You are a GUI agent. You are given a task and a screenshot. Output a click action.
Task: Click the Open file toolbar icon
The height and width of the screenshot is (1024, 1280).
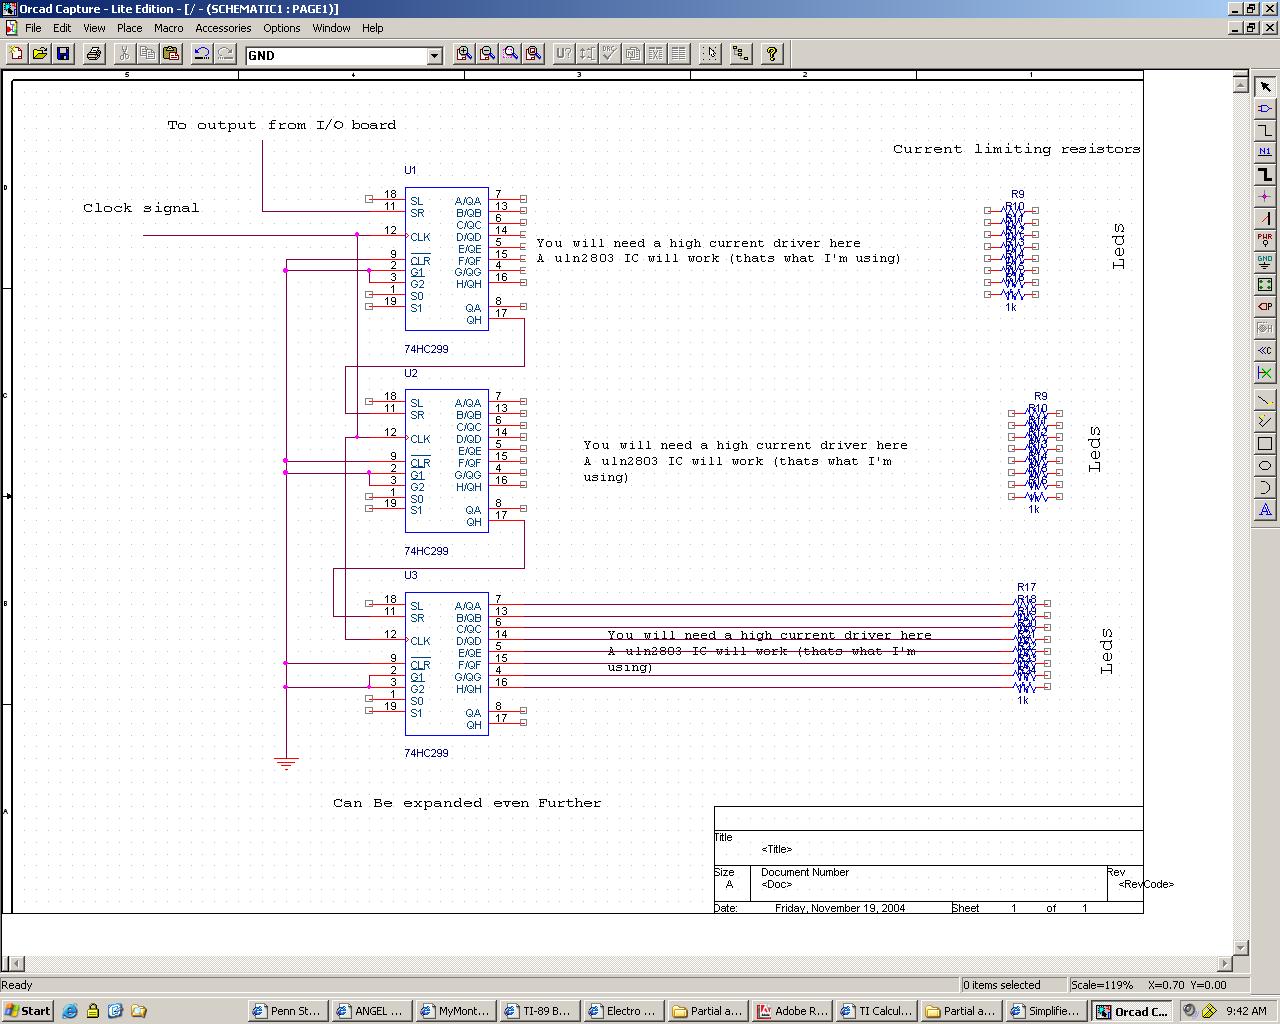39,54
